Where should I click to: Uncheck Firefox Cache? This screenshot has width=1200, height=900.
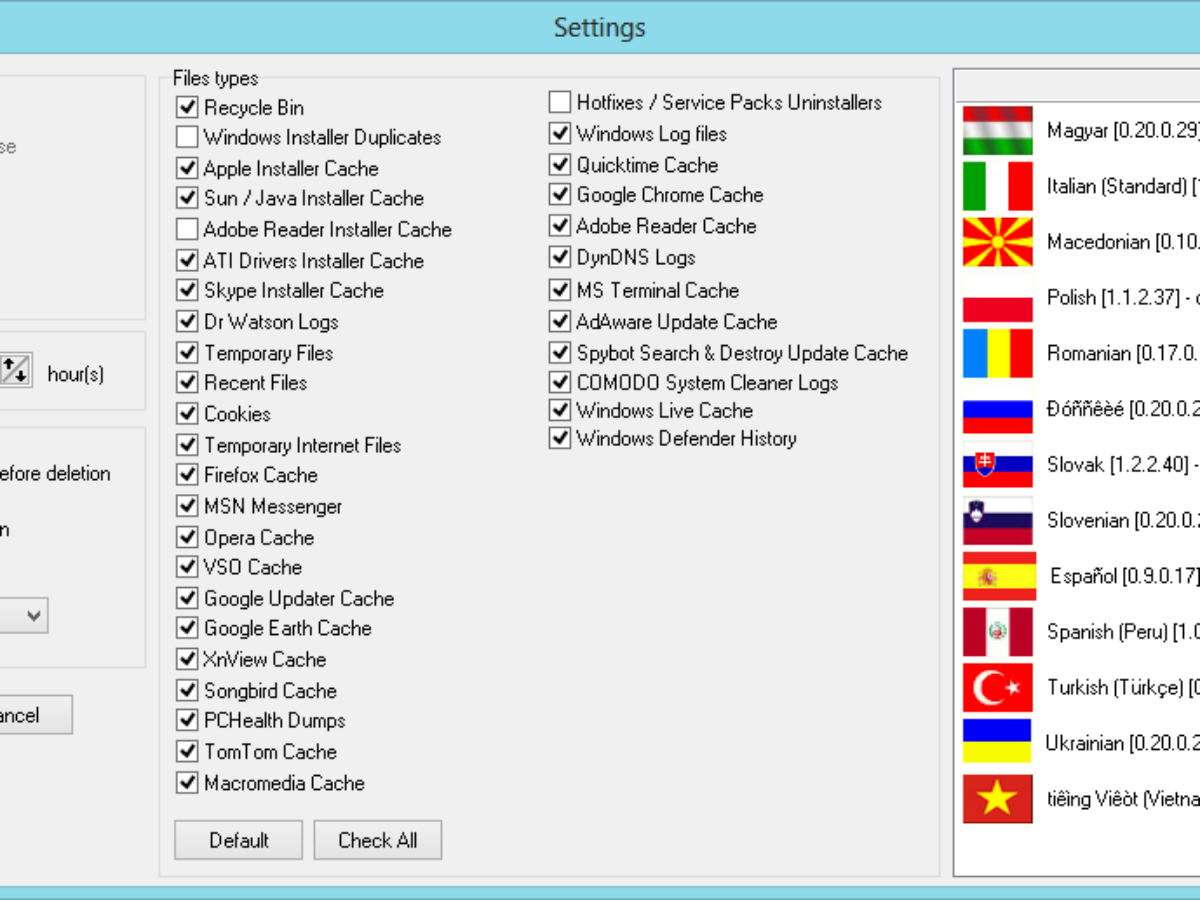[x=187, y=474]
